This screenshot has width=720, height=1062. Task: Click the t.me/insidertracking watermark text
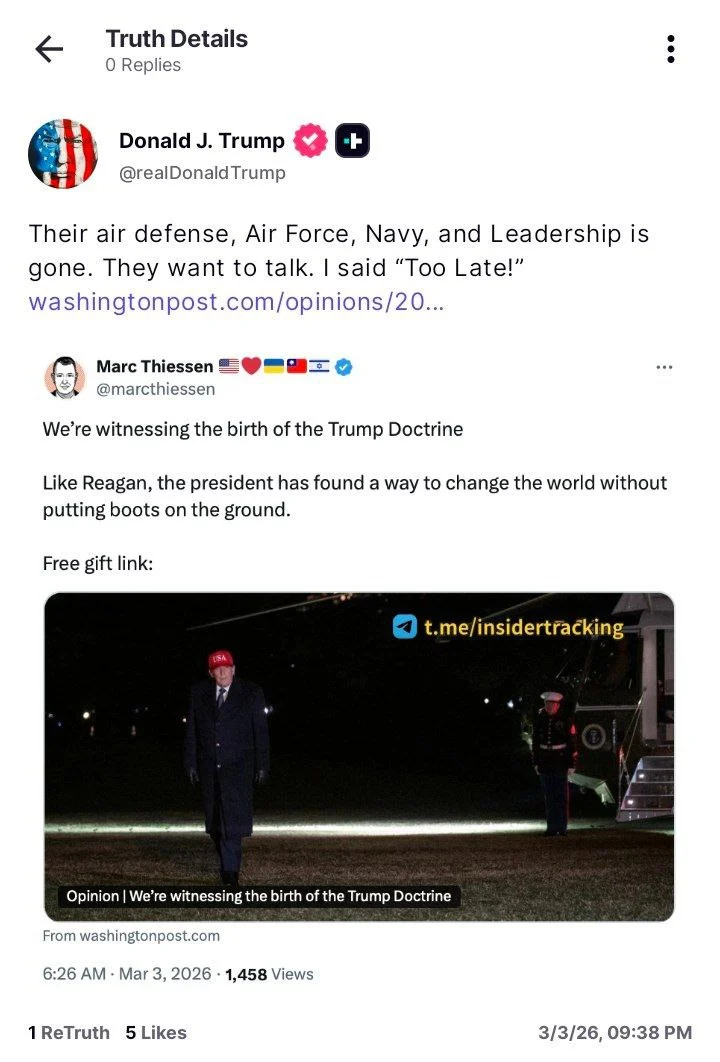[x=523, y=628]
